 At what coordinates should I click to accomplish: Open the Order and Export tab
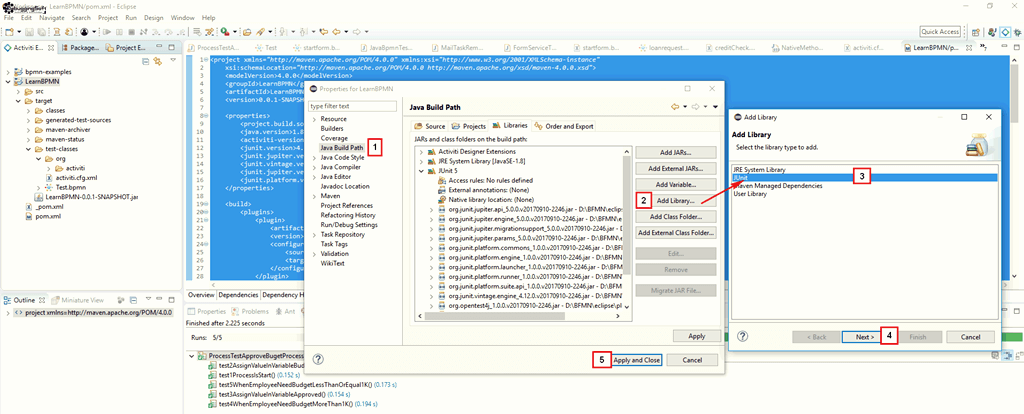pos(564,125)
